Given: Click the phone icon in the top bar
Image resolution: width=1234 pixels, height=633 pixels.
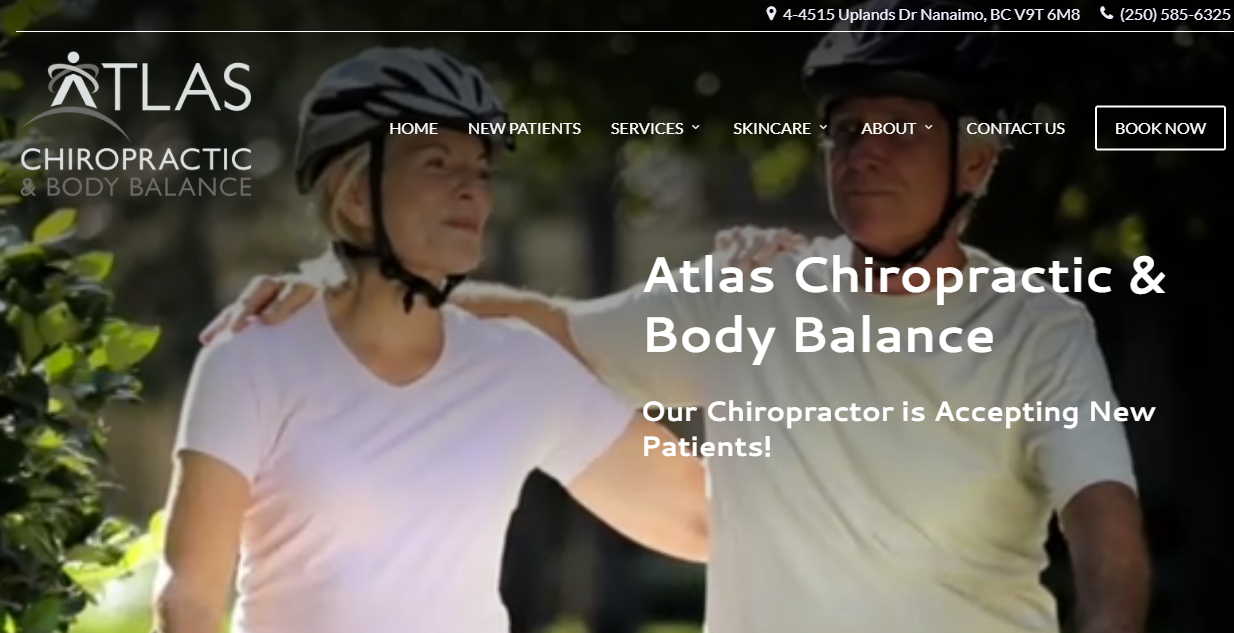Looking at the screenshot, I should (x=1106, y=14).
